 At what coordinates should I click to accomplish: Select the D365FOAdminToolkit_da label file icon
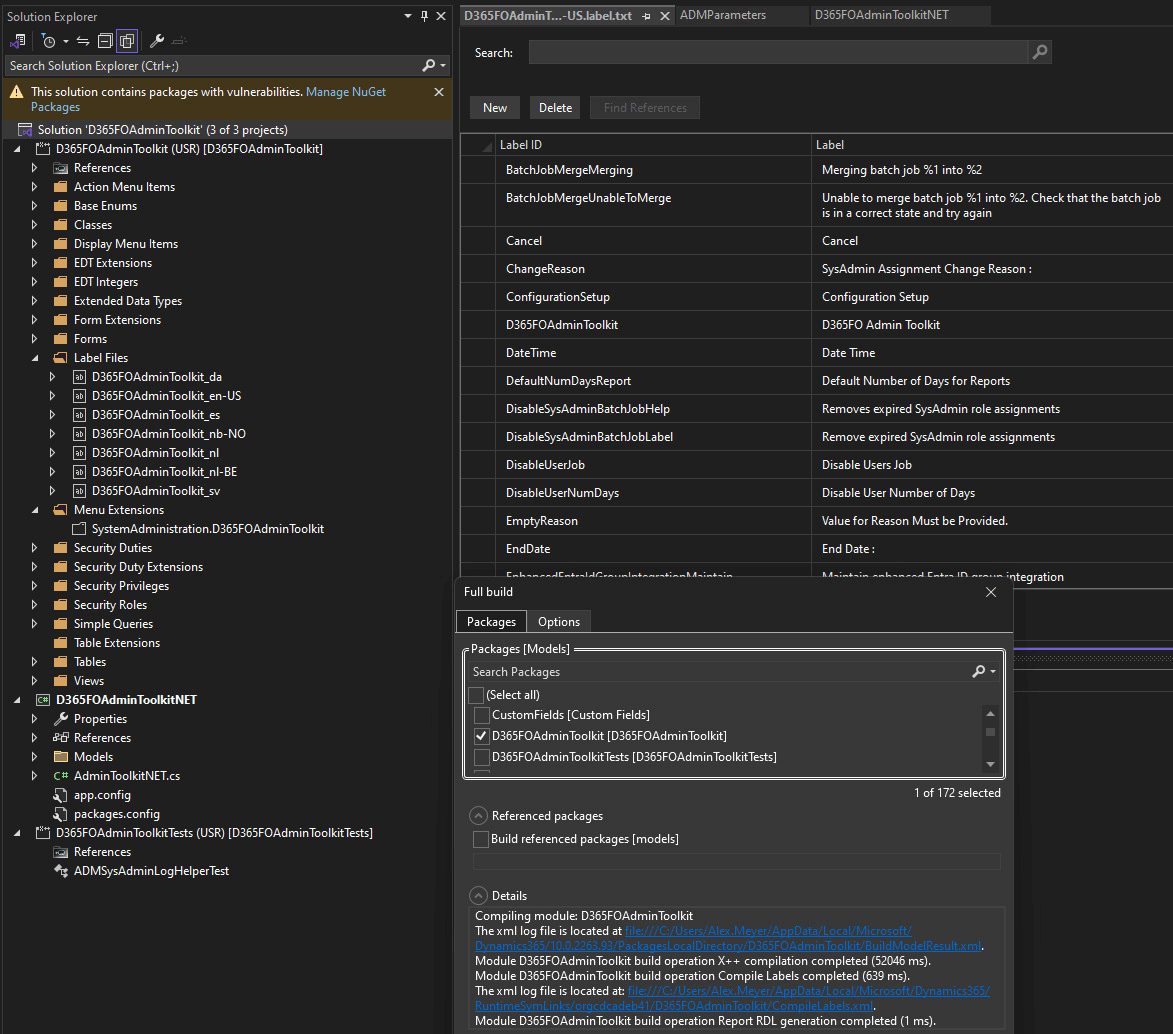[79, 377]
